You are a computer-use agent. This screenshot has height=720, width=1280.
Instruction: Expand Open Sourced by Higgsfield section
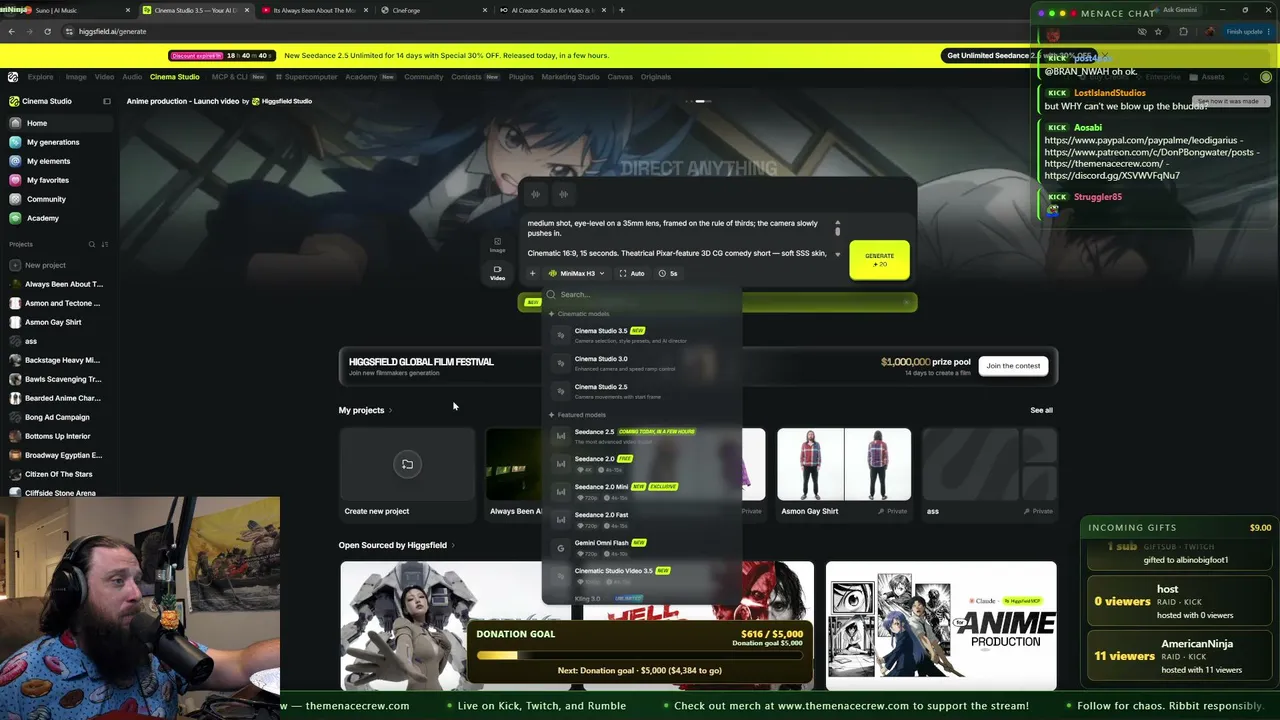[397, 545]
